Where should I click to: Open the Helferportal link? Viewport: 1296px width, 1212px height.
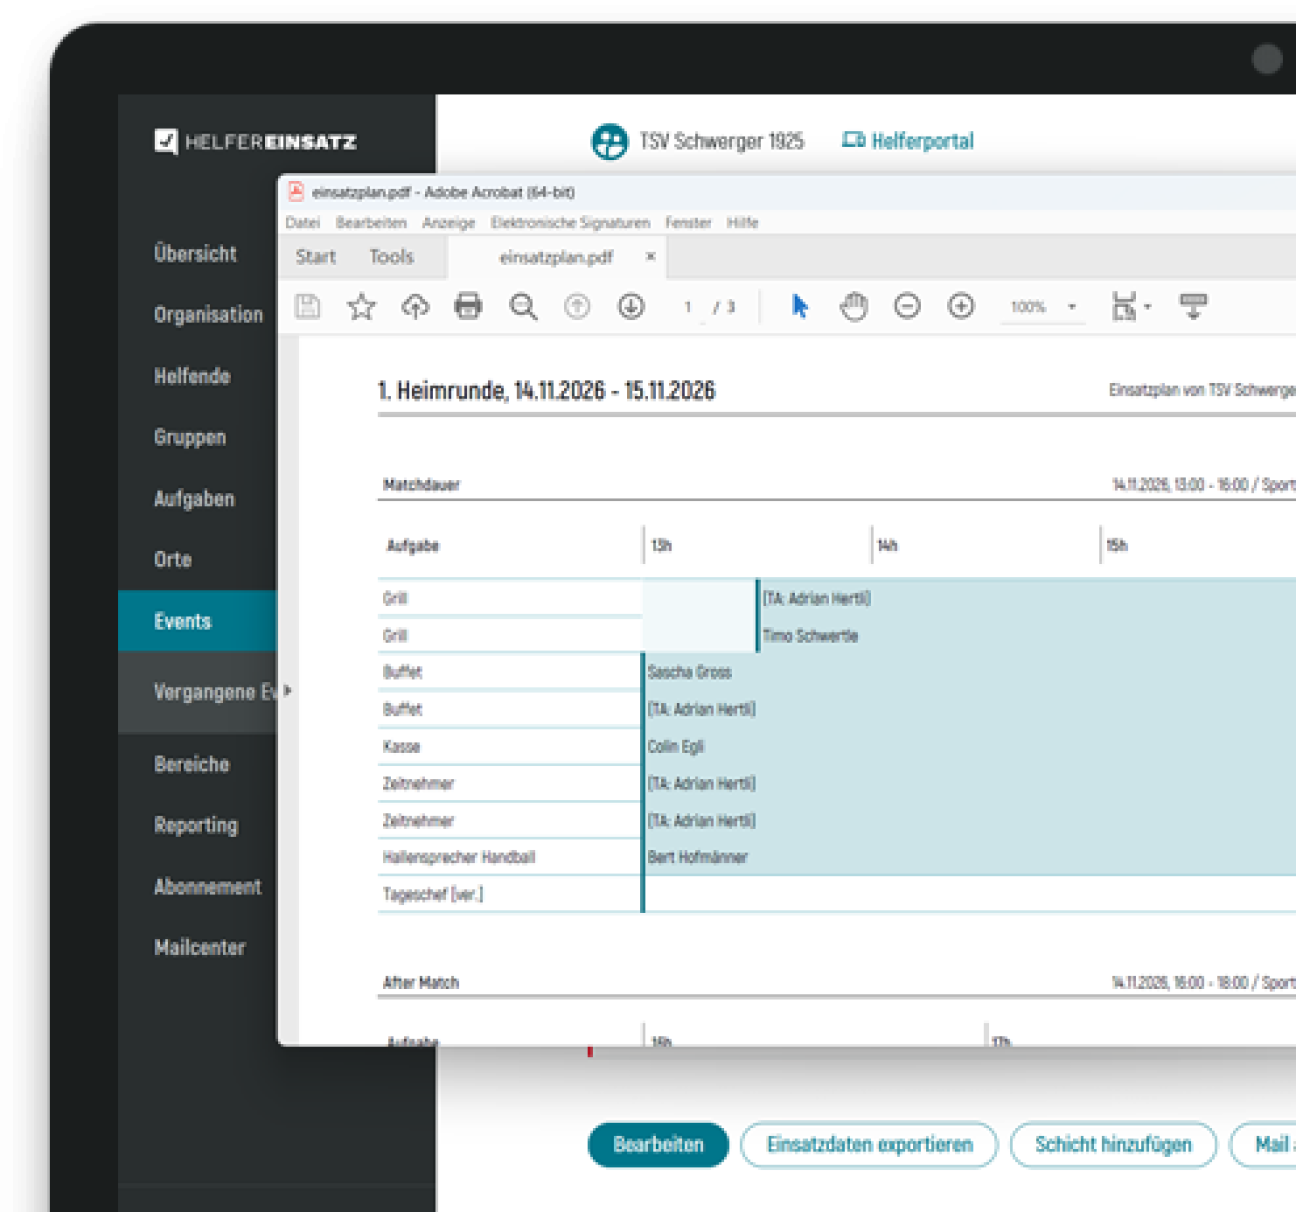pos(908,141)
